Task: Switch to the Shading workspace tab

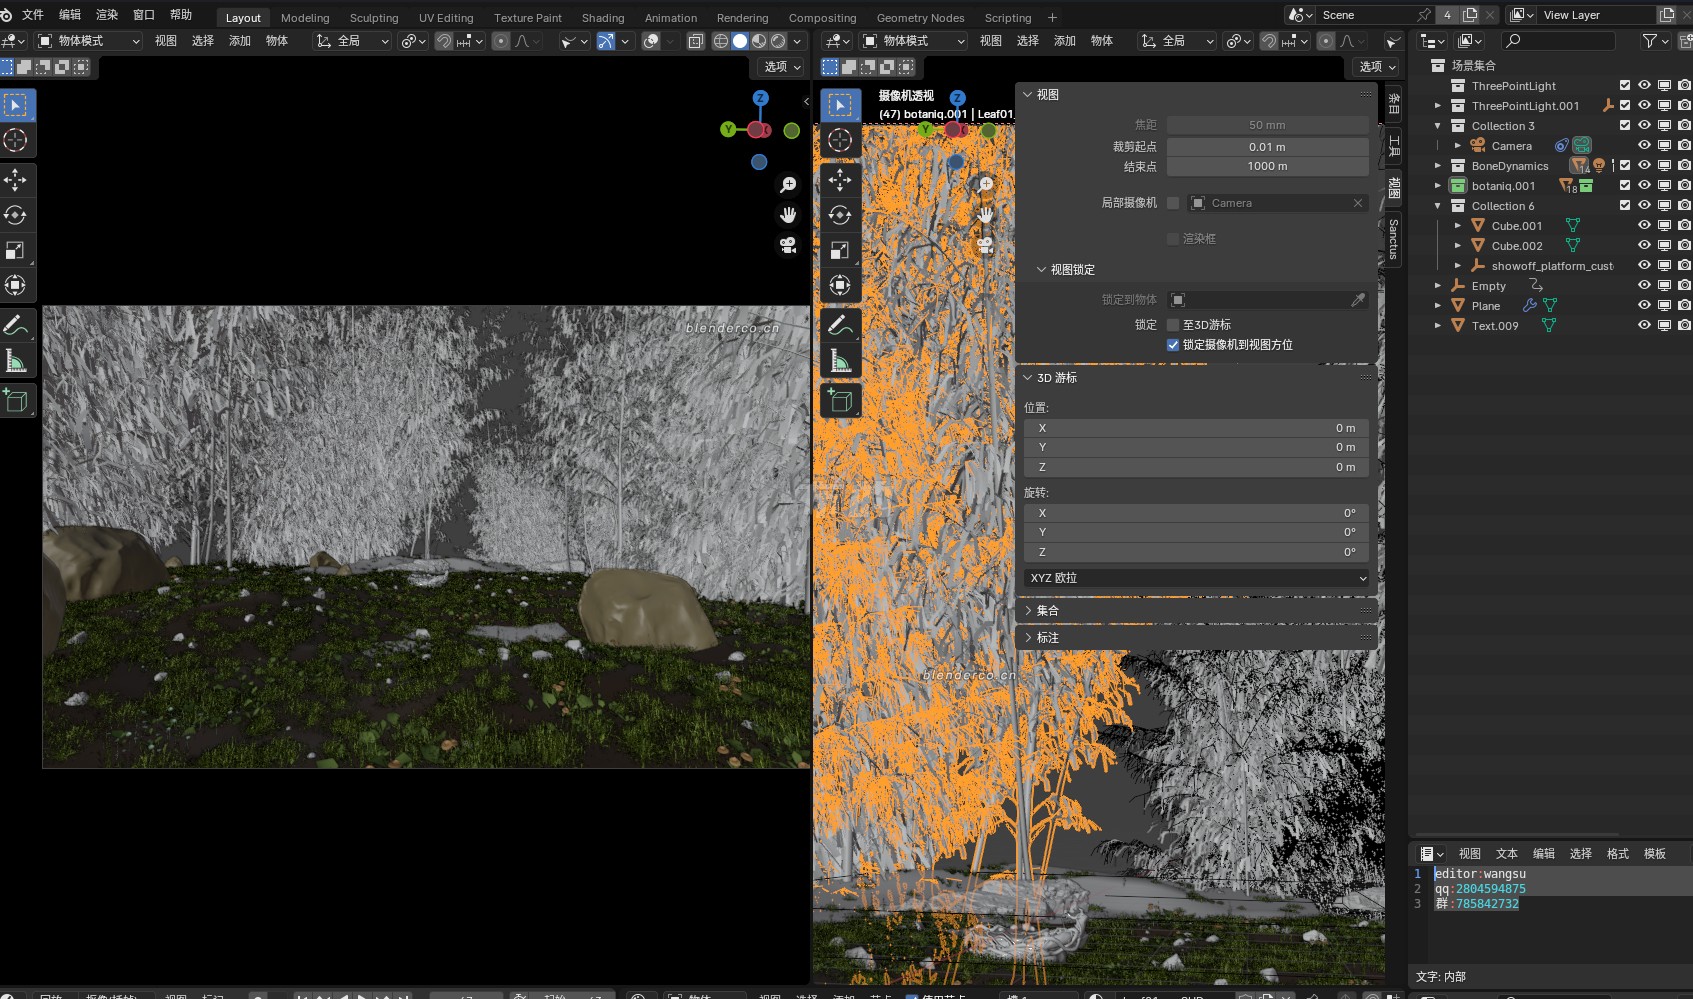Action: click(603, 18)
